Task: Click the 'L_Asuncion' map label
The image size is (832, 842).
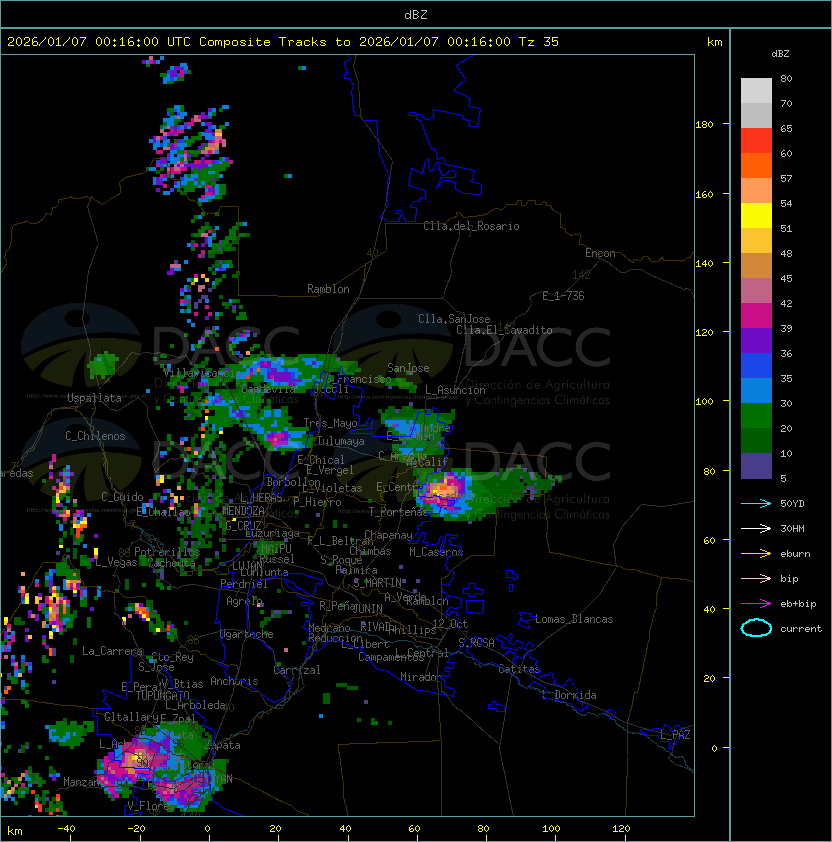Action: coord(455,390)
